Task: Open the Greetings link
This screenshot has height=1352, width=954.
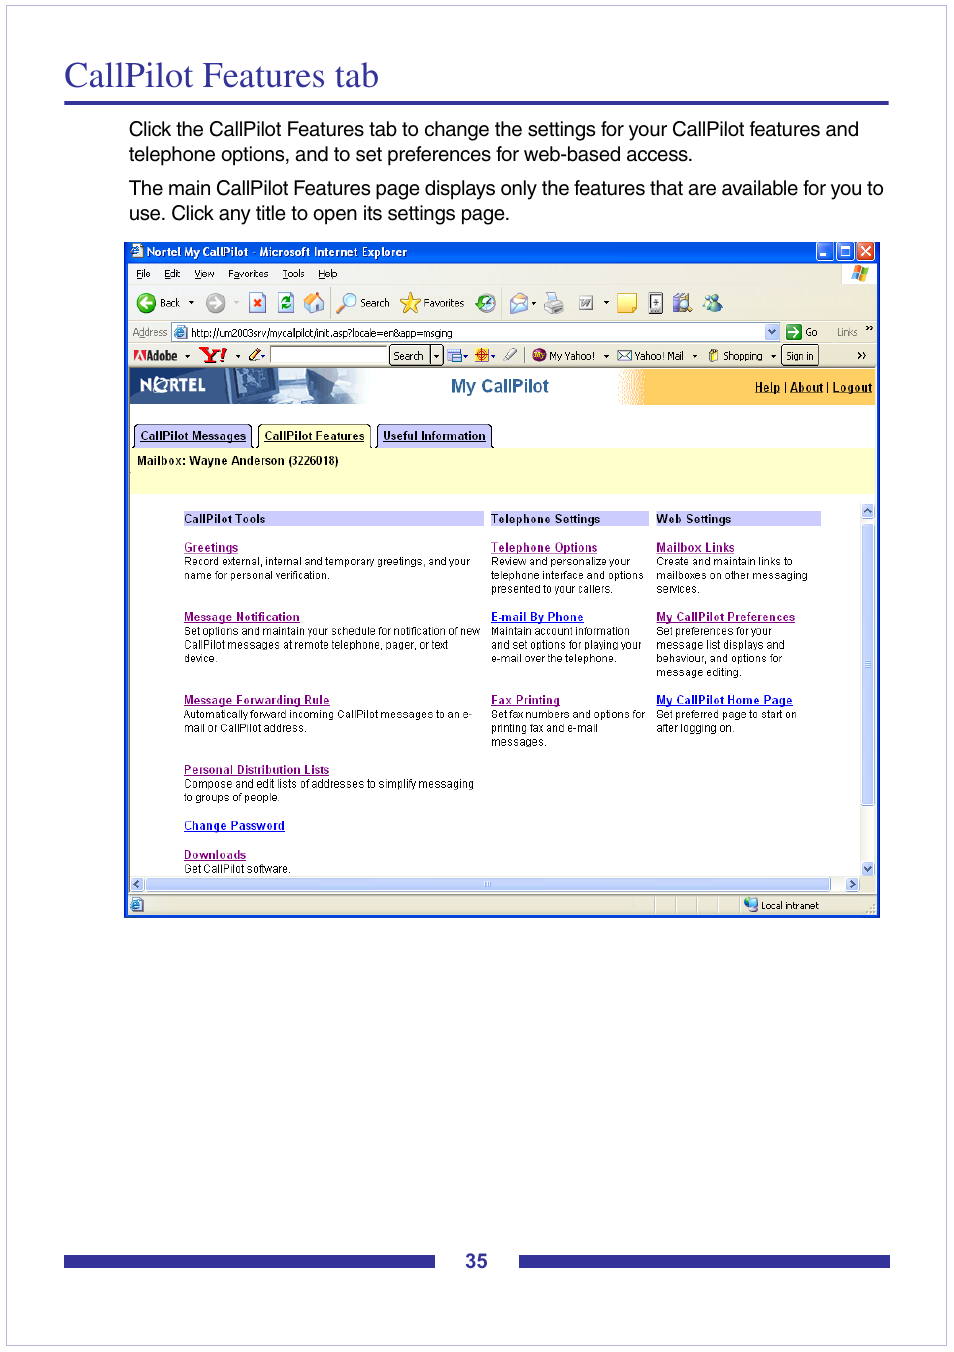Action: click(211, 548)
